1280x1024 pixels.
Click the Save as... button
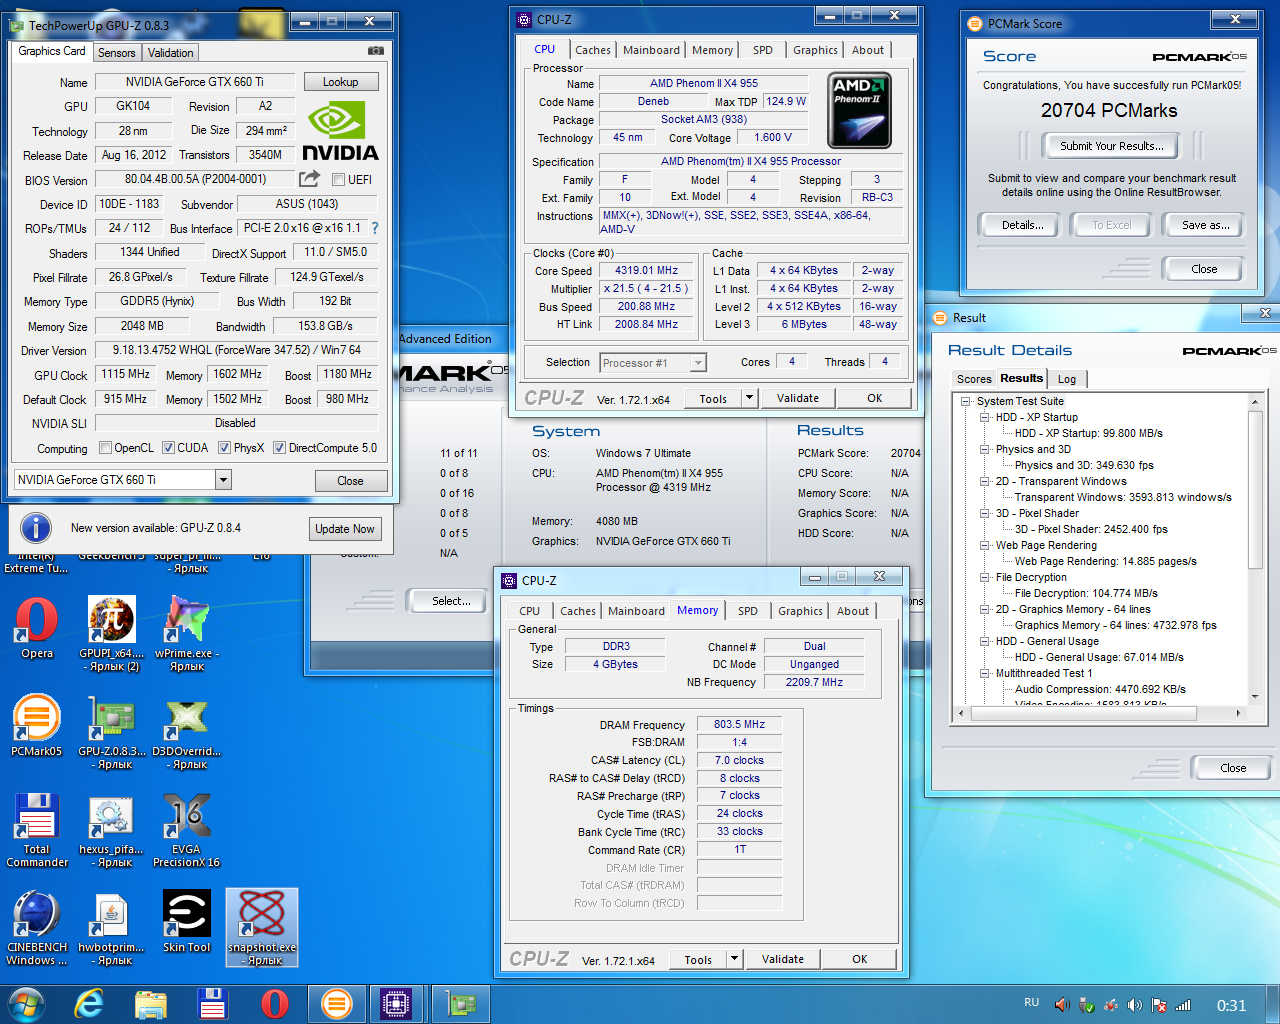[1205, 225]
